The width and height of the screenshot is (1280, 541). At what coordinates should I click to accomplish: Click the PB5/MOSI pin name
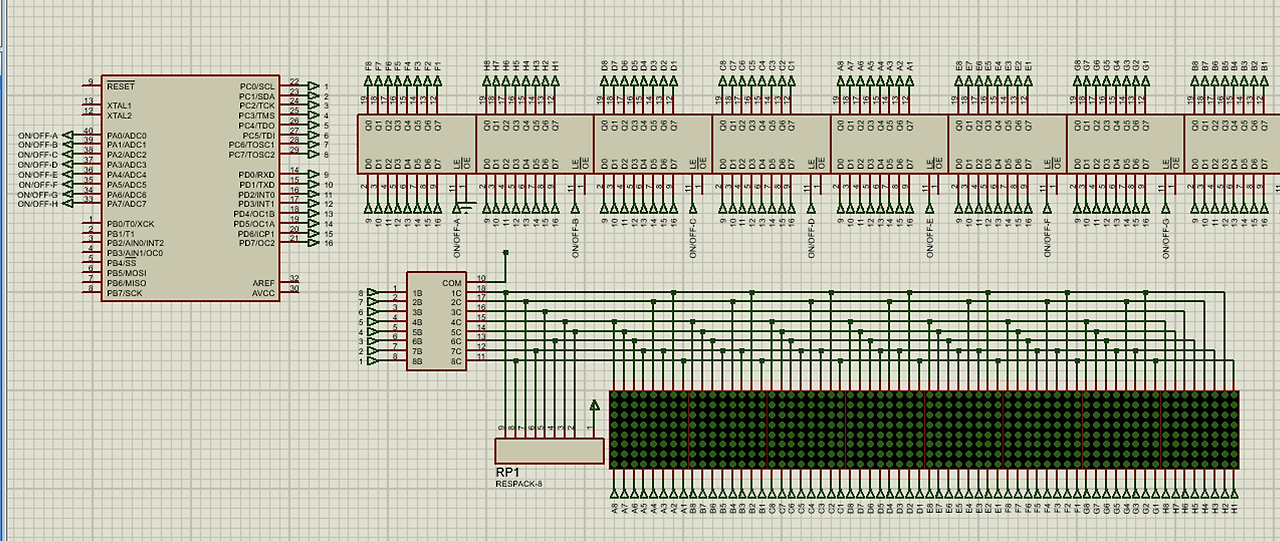[x=126, y=273]
